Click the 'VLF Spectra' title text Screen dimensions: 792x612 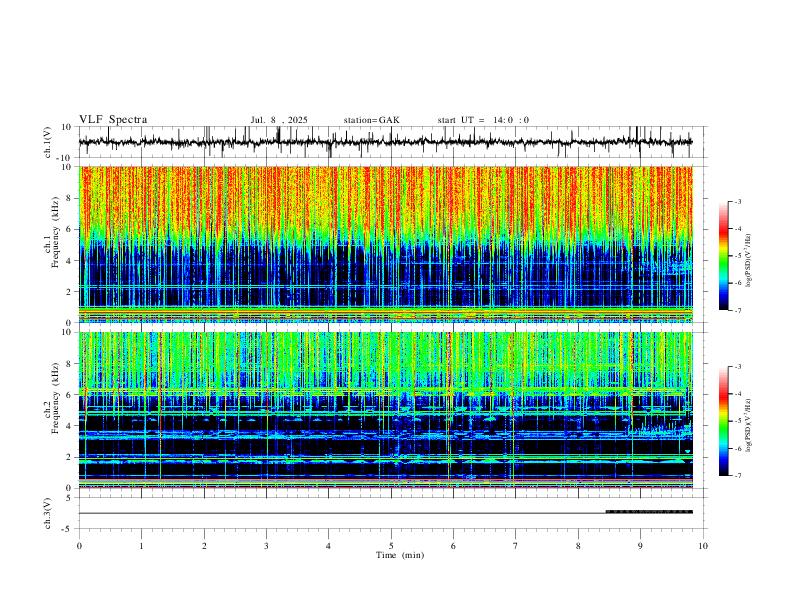[113, 120]
